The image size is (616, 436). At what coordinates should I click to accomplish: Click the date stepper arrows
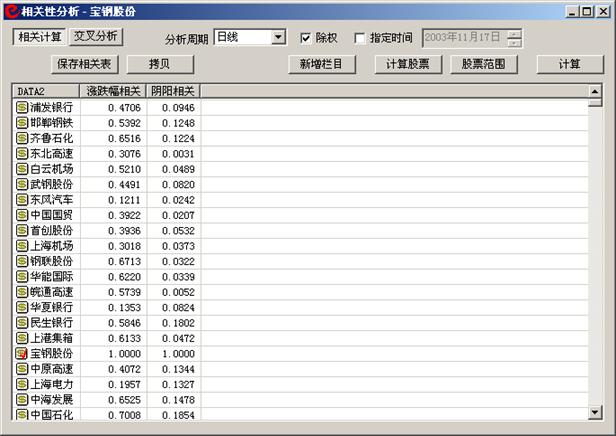click(514, 38)
